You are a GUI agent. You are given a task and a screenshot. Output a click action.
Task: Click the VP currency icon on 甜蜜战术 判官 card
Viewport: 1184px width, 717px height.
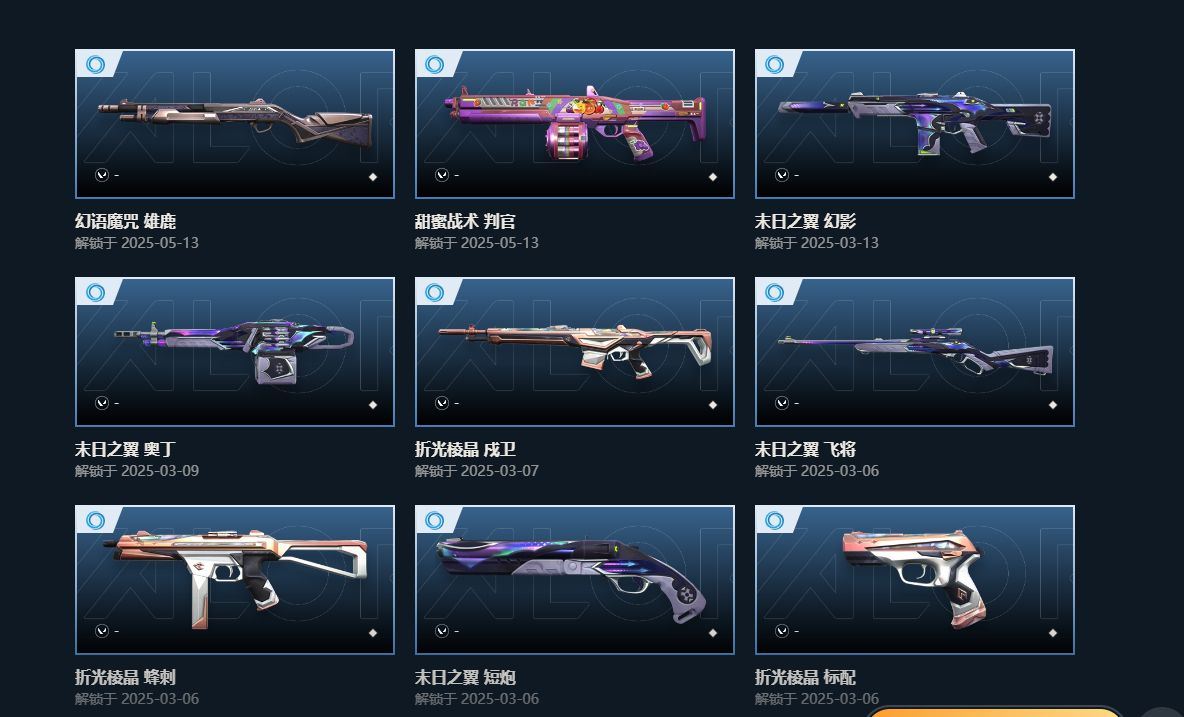tap(442, 175)
